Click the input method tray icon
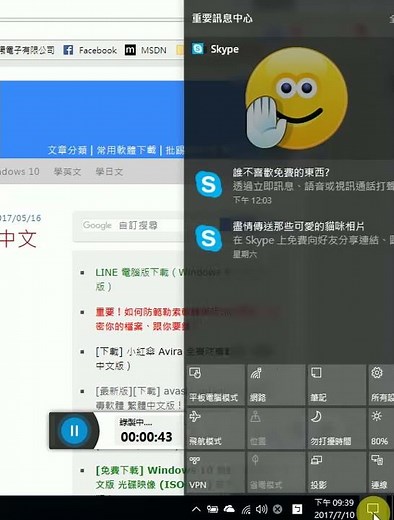 [297, 509]
